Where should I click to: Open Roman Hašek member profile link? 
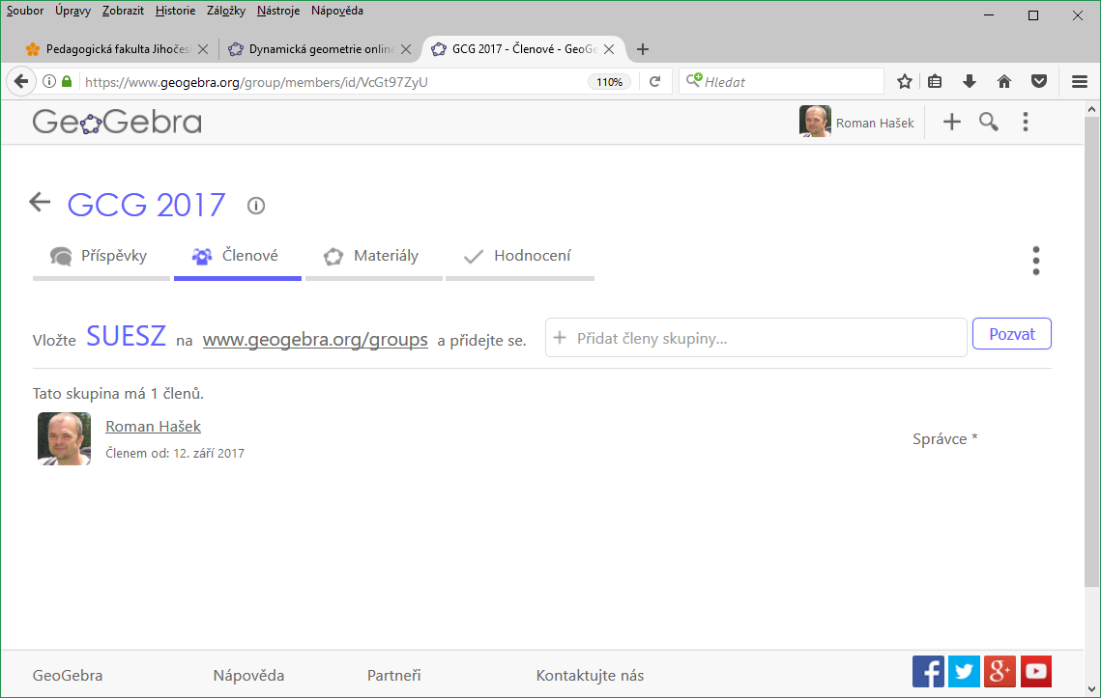pyautogui.click(x=153, y=426)
